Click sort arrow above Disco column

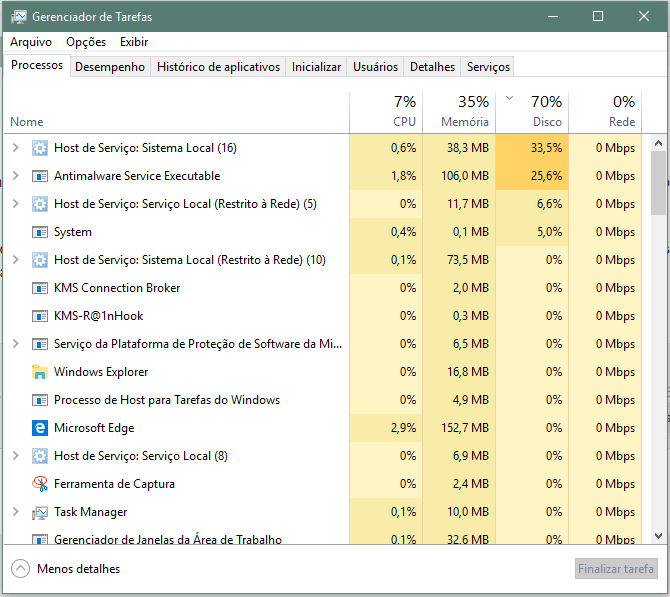coord(509,98)
